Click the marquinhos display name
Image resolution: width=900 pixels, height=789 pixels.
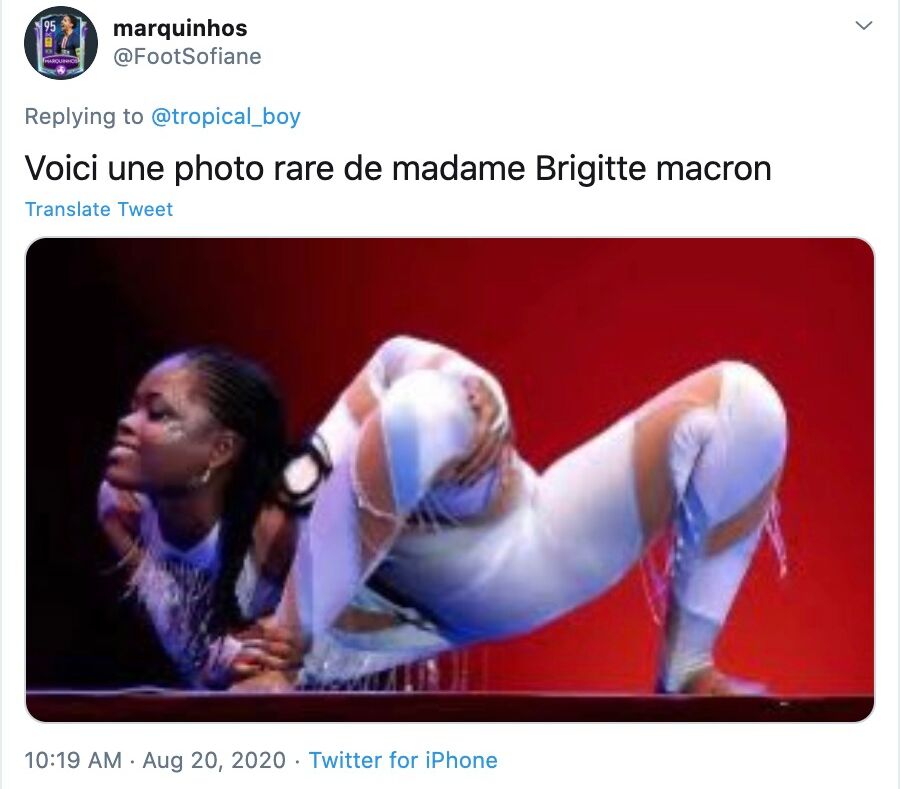pyautogui.click(x=180, y=28)
